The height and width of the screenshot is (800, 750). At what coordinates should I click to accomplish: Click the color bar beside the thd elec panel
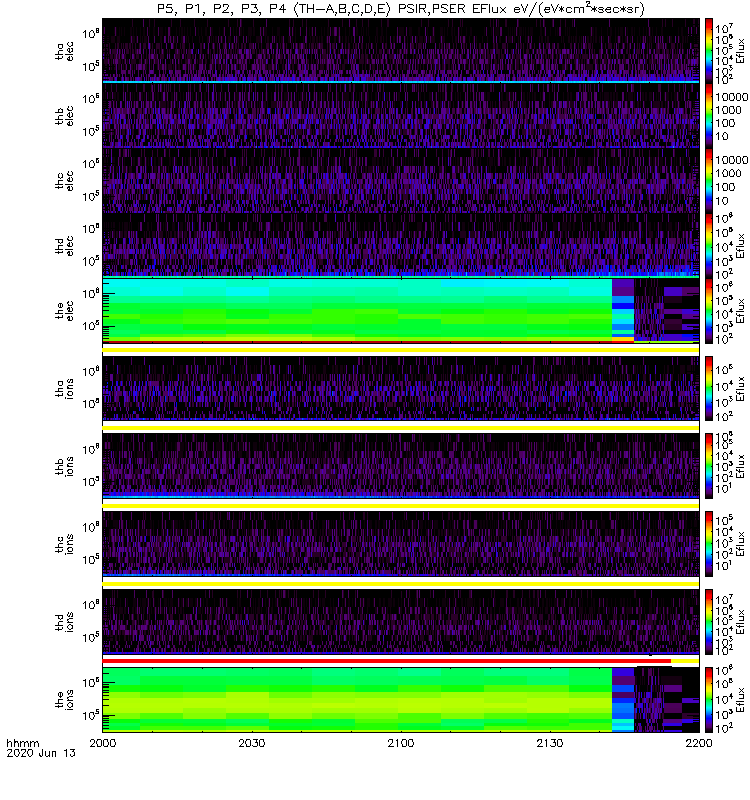tap(709, 245)
